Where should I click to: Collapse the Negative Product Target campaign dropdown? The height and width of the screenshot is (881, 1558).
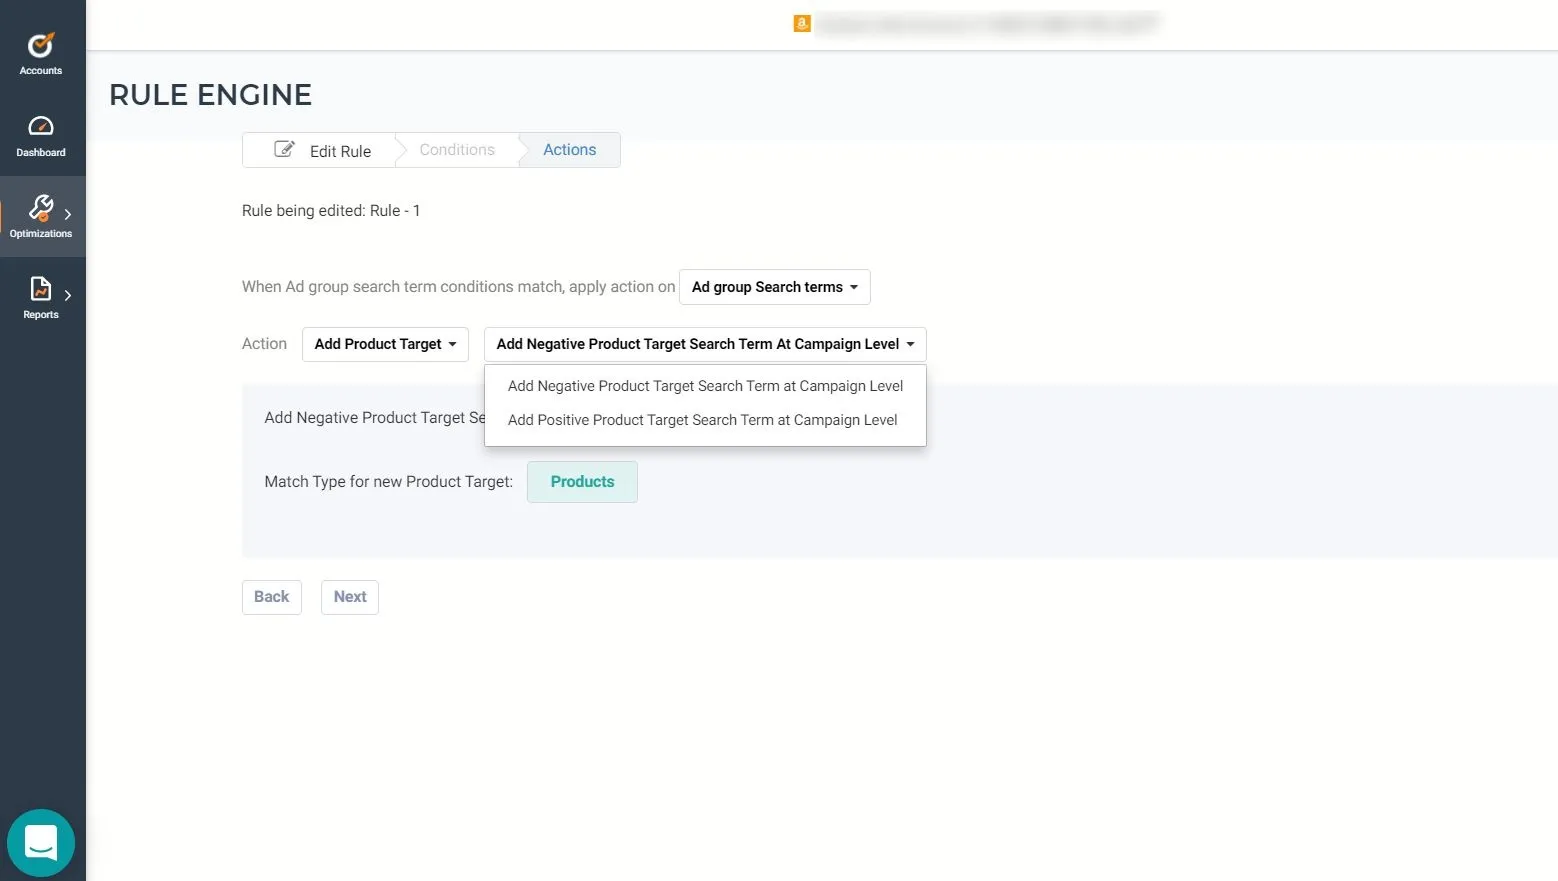tap(705, 344)
